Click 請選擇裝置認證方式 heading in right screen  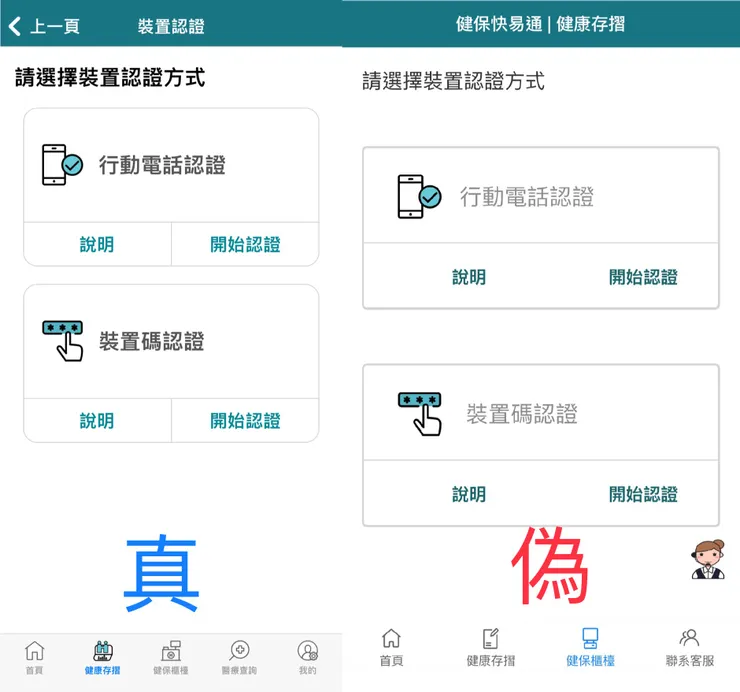click(453, 81)
